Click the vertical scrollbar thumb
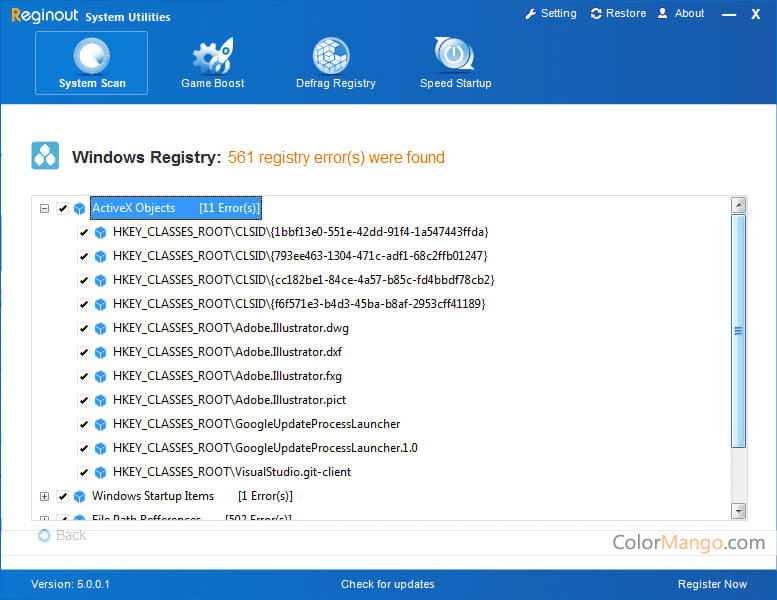The height and width of the screenshot is (600, 777). click(738, 330)
